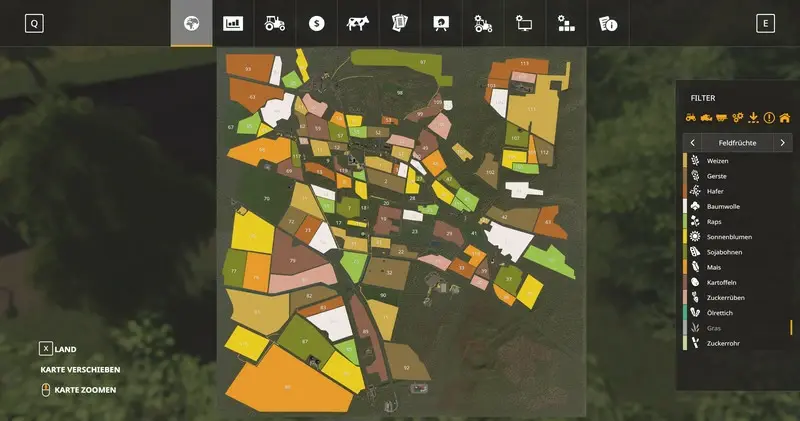Open the finances dollar icon
Image resolution: width=800 pixels, height=421 pixels.
click(316, 23)
